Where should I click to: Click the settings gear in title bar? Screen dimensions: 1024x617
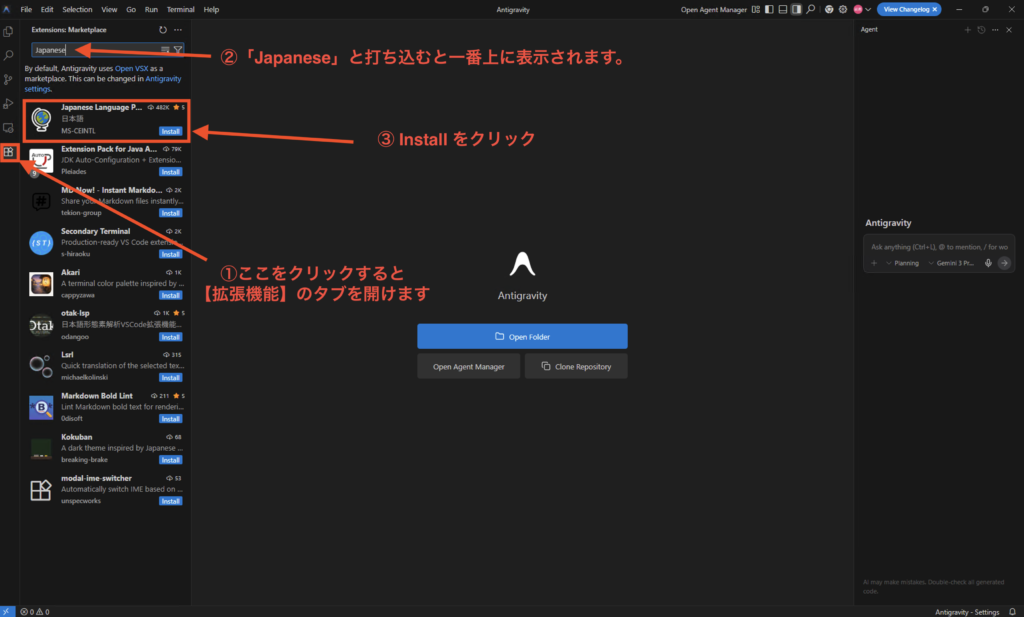click(x=843, y=9)
